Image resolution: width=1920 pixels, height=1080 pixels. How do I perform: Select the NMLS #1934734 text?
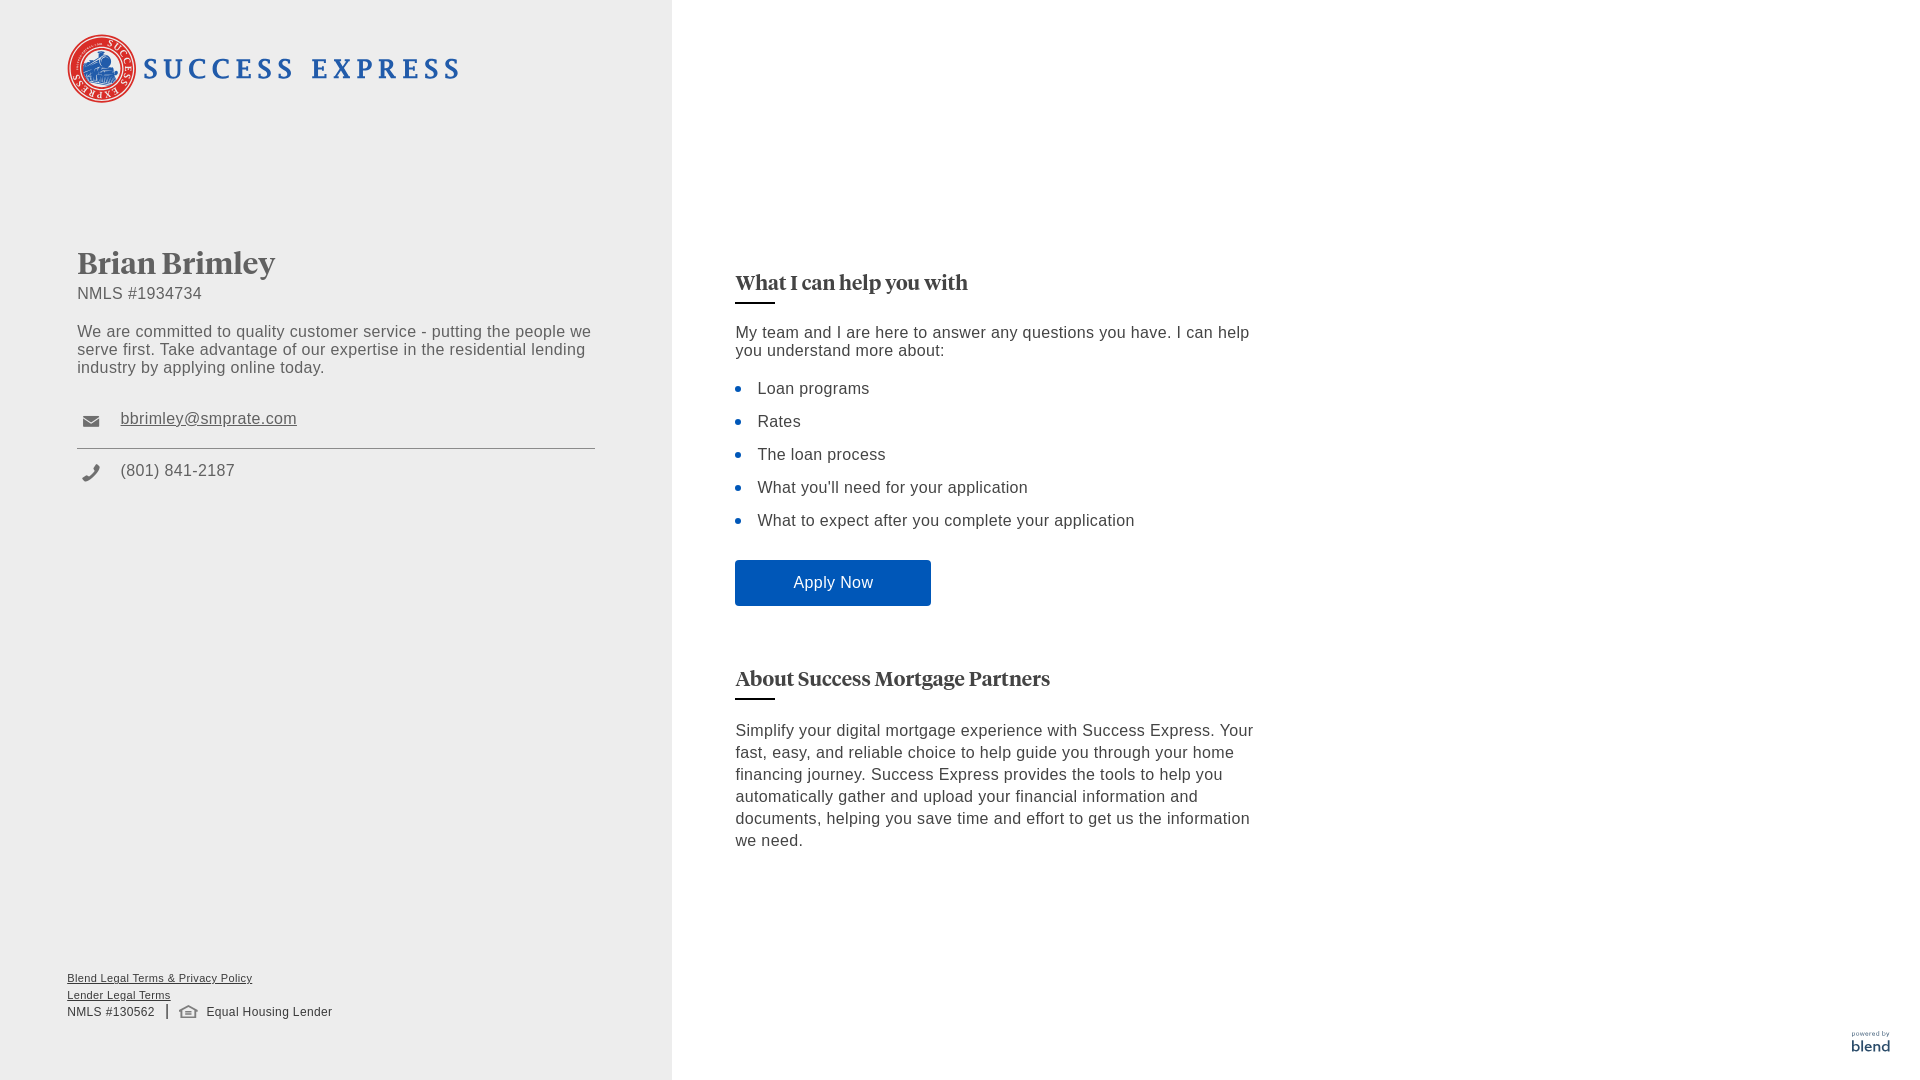pyautogui.click(x=139, y=294)
